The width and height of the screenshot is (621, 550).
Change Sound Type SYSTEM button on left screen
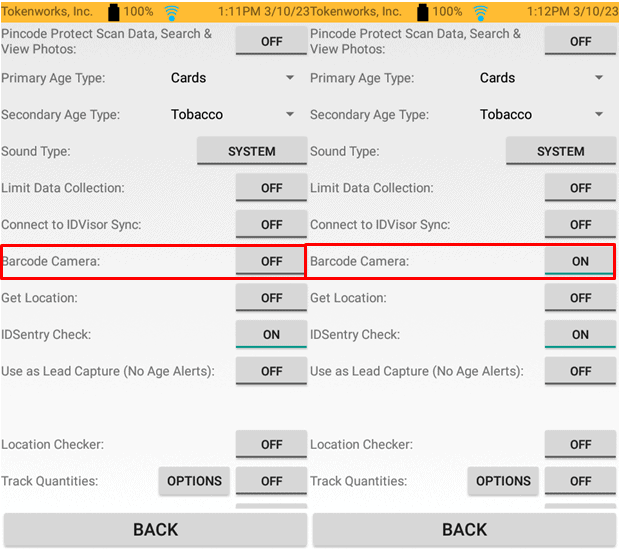tap(252, 151)
